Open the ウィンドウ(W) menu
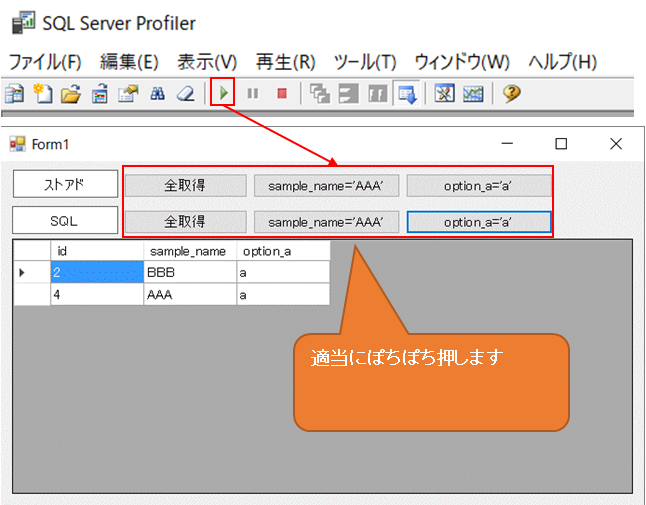 pyautogui.click(x=462, y=62)
